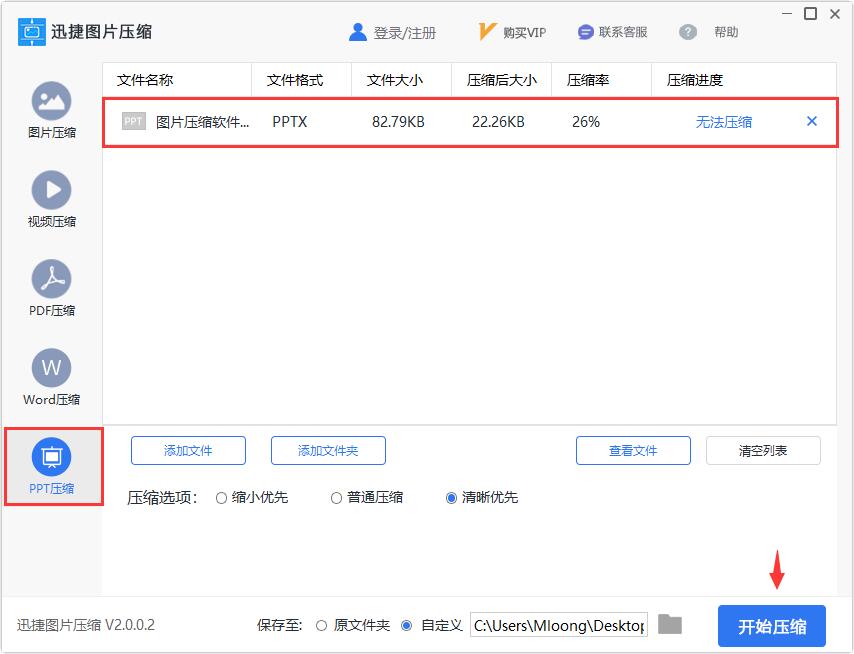Click the VIP purchase V icon

486,32
